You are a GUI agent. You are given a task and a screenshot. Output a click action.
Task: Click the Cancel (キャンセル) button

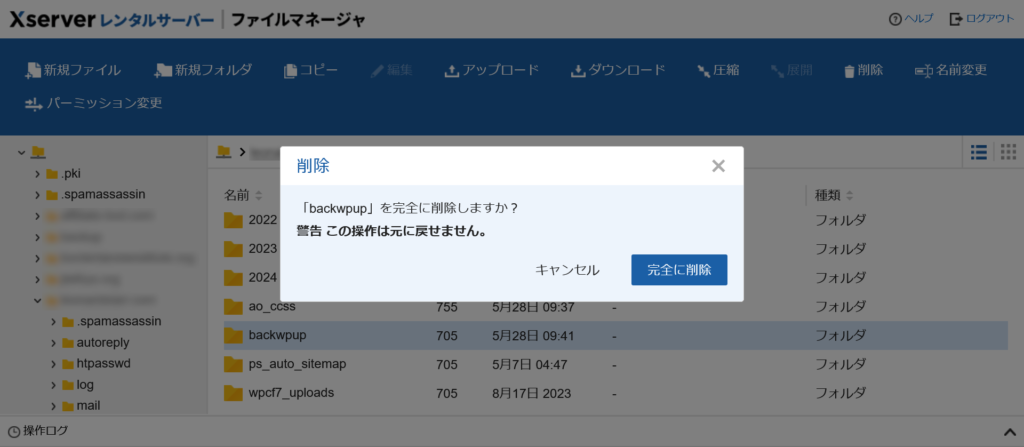567,270
